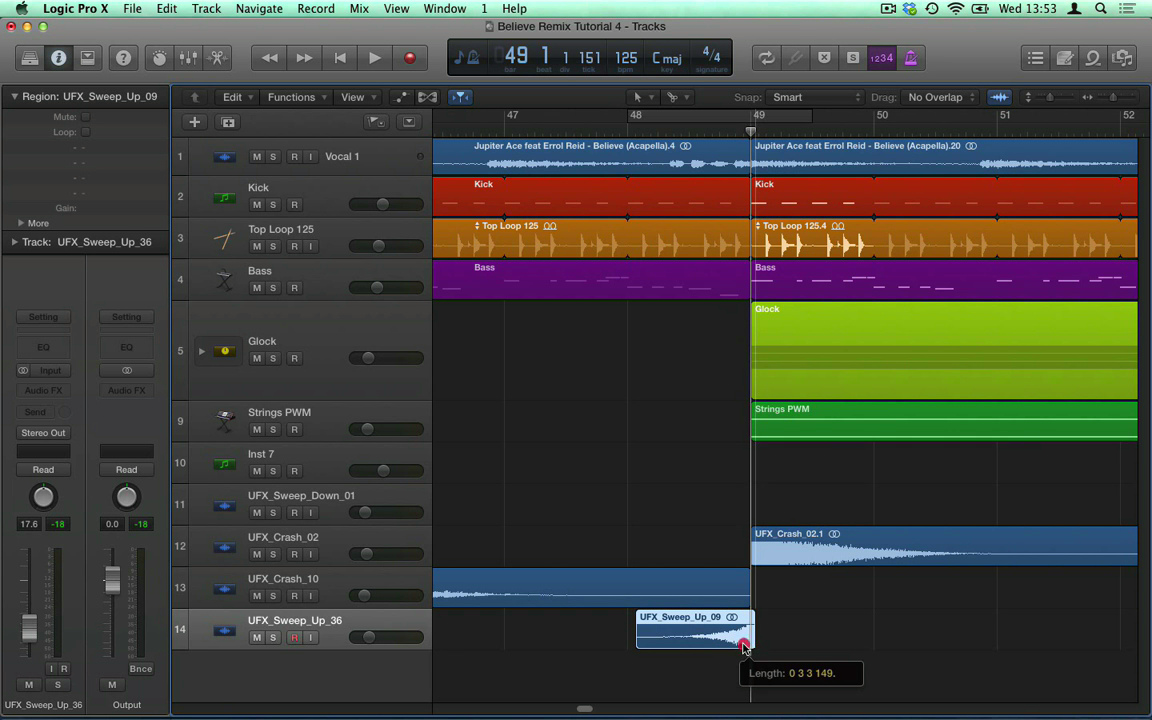Image resolution: width=1152 pixels, height=720 pixels.
Task: Open Quick Help question mark
Action: click(123, 58)
